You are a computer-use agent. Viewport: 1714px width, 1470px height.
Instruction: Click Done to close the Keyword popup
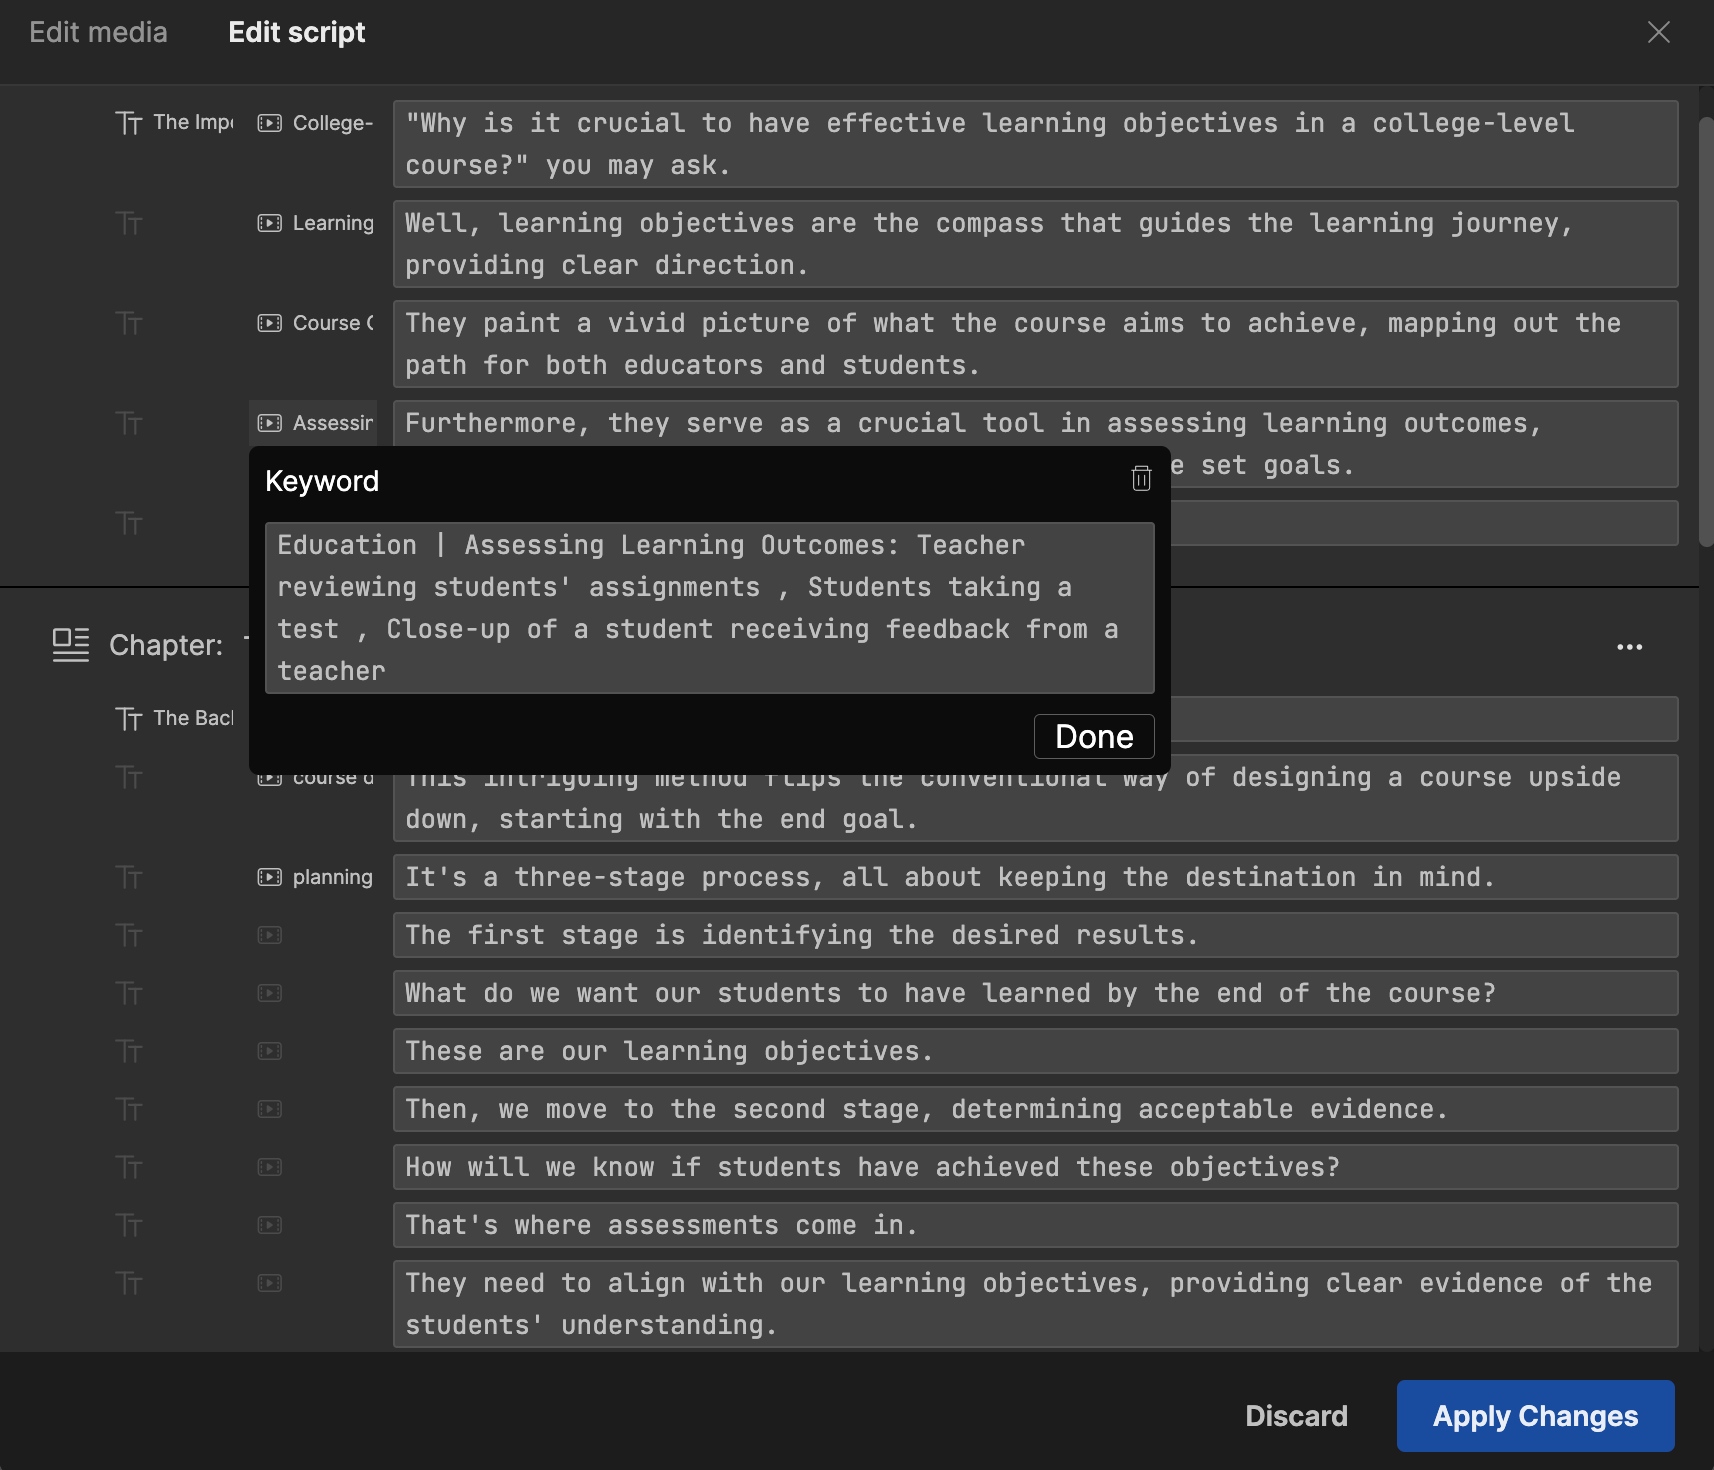1093,736
